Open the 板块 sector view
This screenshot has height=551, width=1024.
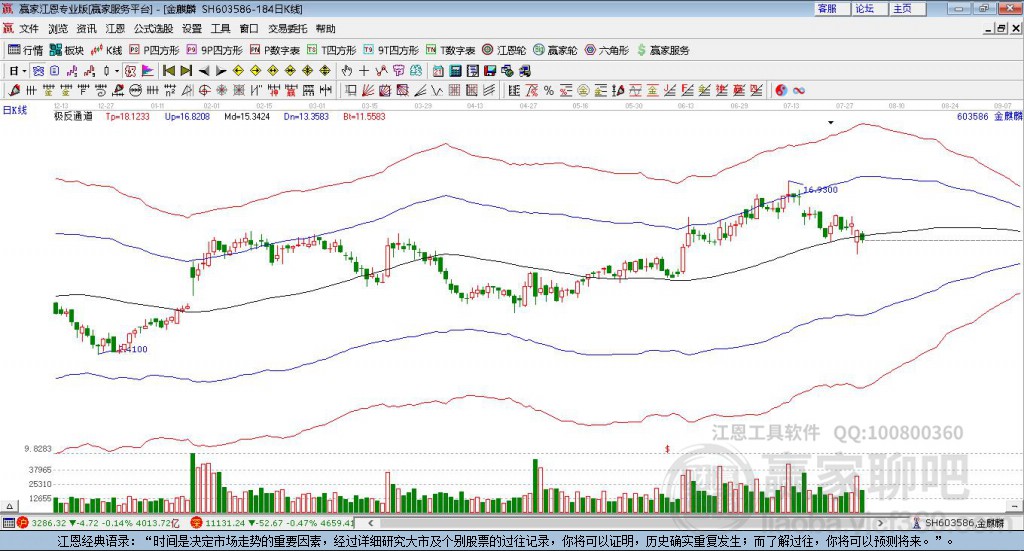coord(67,50)
